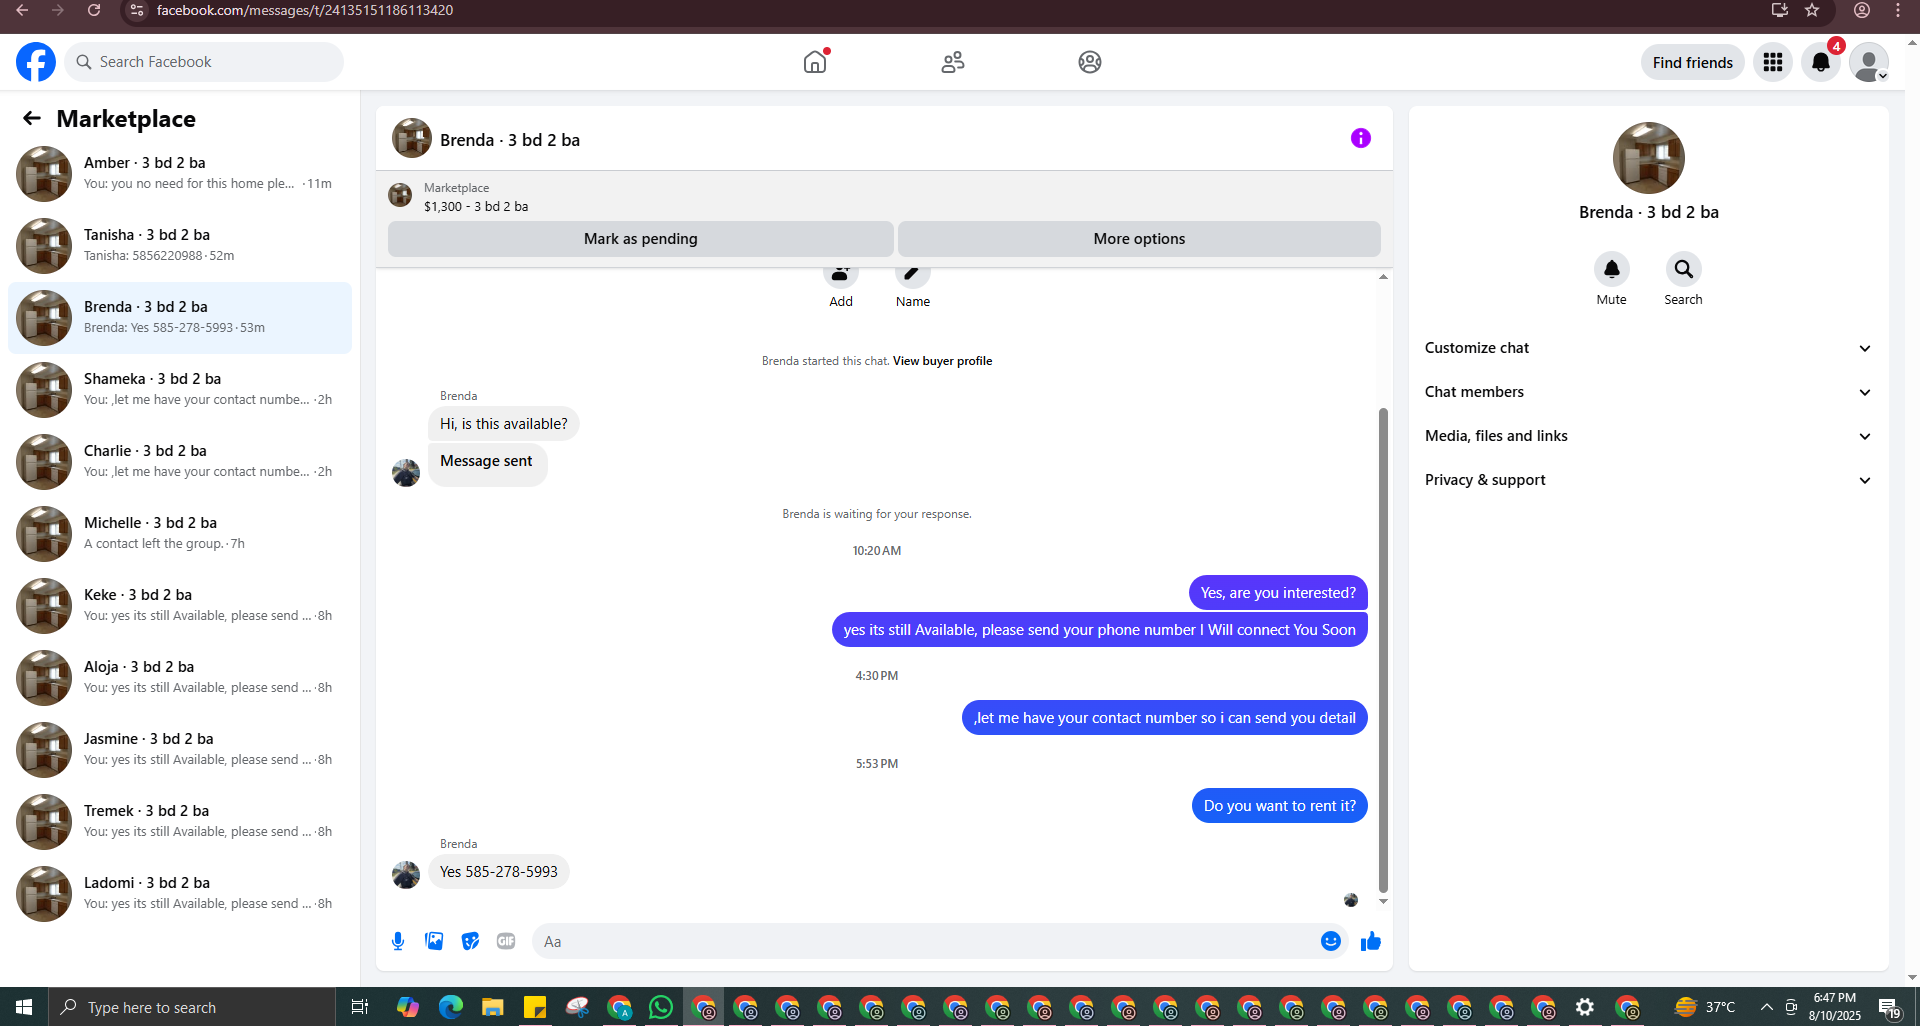Image resolution: width=1920 pixels, height=1026 pixels.
Task: Click Brenda's profile picture in right panel
Action: click(x=1649, y=158)
